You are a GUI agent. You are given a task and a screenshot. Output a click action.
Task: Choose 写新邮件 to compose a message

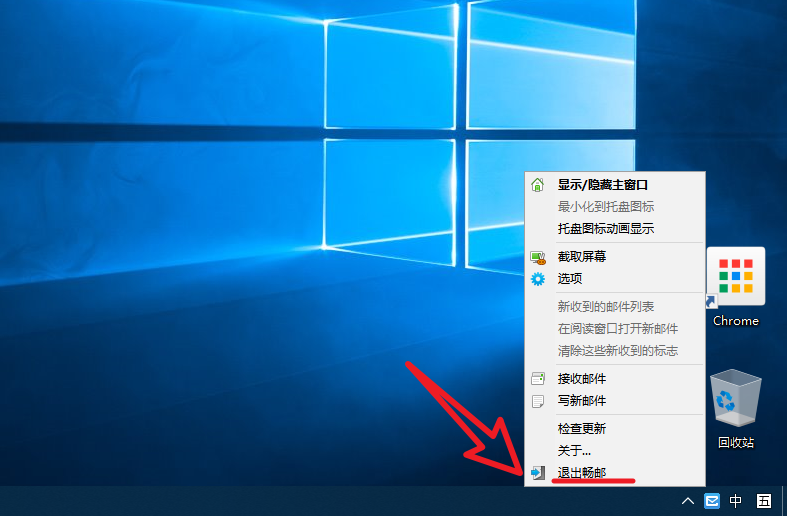[615, 401]
